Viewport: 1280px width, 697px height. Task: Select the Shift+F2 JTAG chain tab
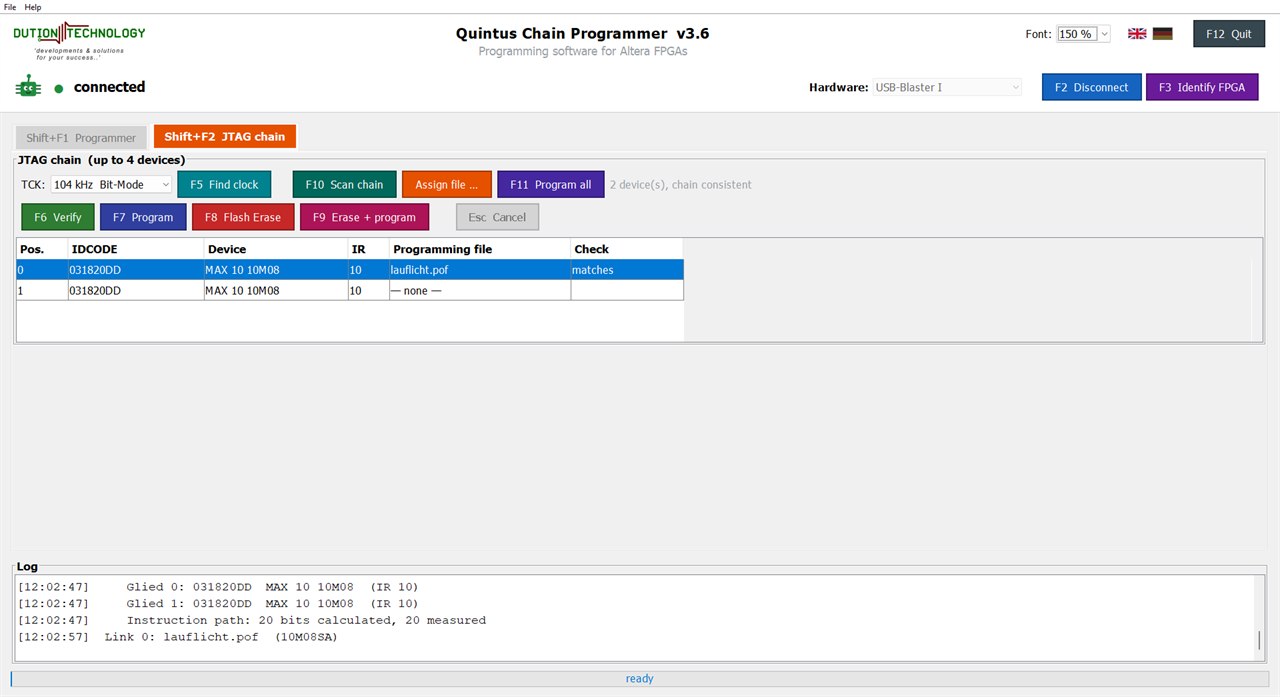pyautogui.click(x=225, y=137)
